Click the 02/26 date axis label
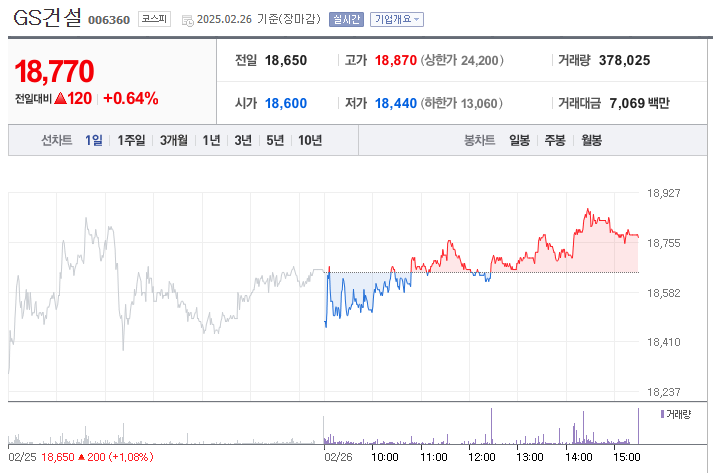 [338, 457]
